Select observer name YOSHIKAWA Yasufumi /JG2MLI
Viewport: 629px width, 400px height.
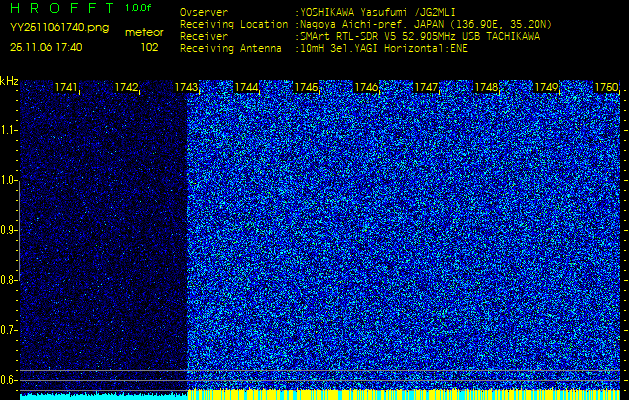(x=378, y=12)
